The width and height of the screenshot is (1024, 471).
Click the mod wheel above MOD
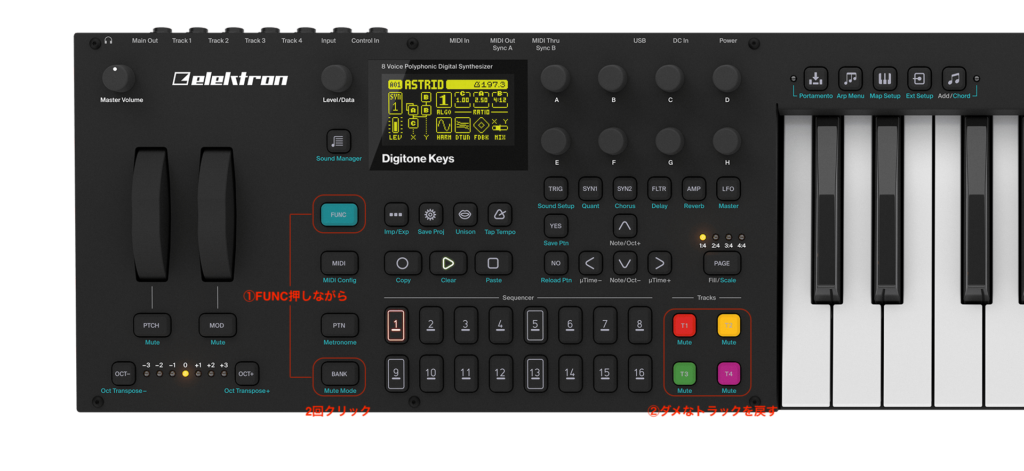[x=217, y=215]
